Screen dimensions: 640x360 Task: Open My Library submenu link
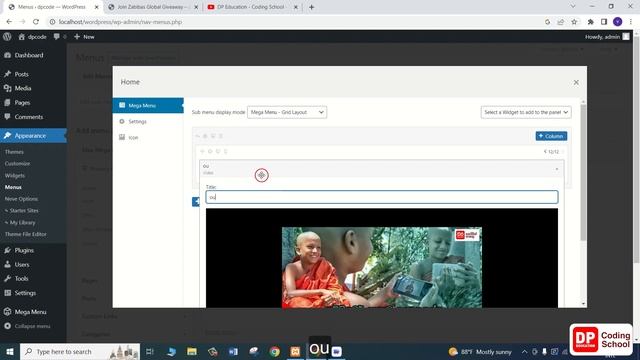click(x=20, y=222)
